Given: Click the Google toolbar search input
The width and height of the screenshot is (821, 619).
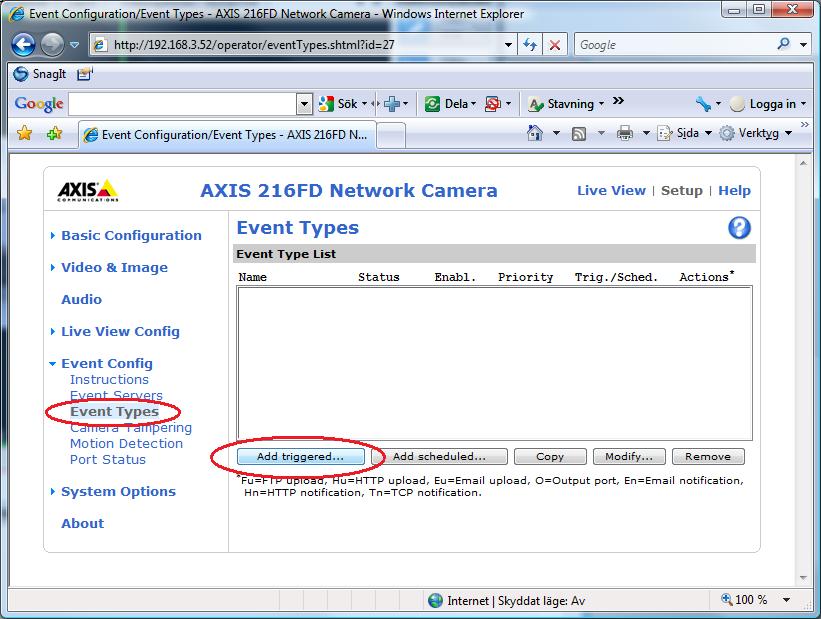Looking at the screenshot, I should tap(183, 104).
